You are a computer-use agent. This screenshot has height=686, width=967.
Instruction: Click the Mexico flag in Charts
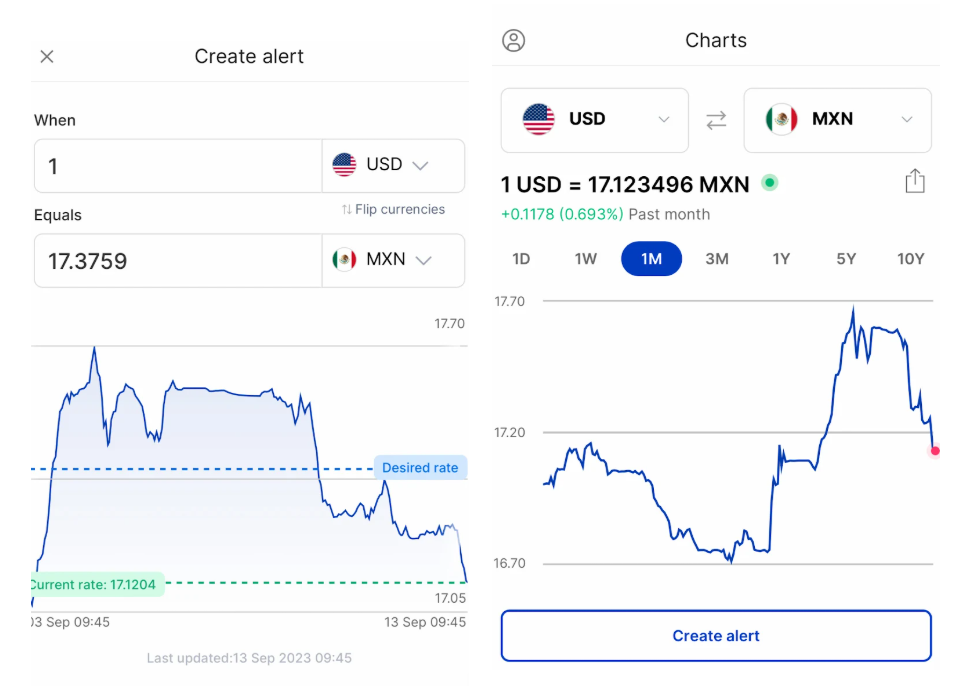click(x=782, y=120)
